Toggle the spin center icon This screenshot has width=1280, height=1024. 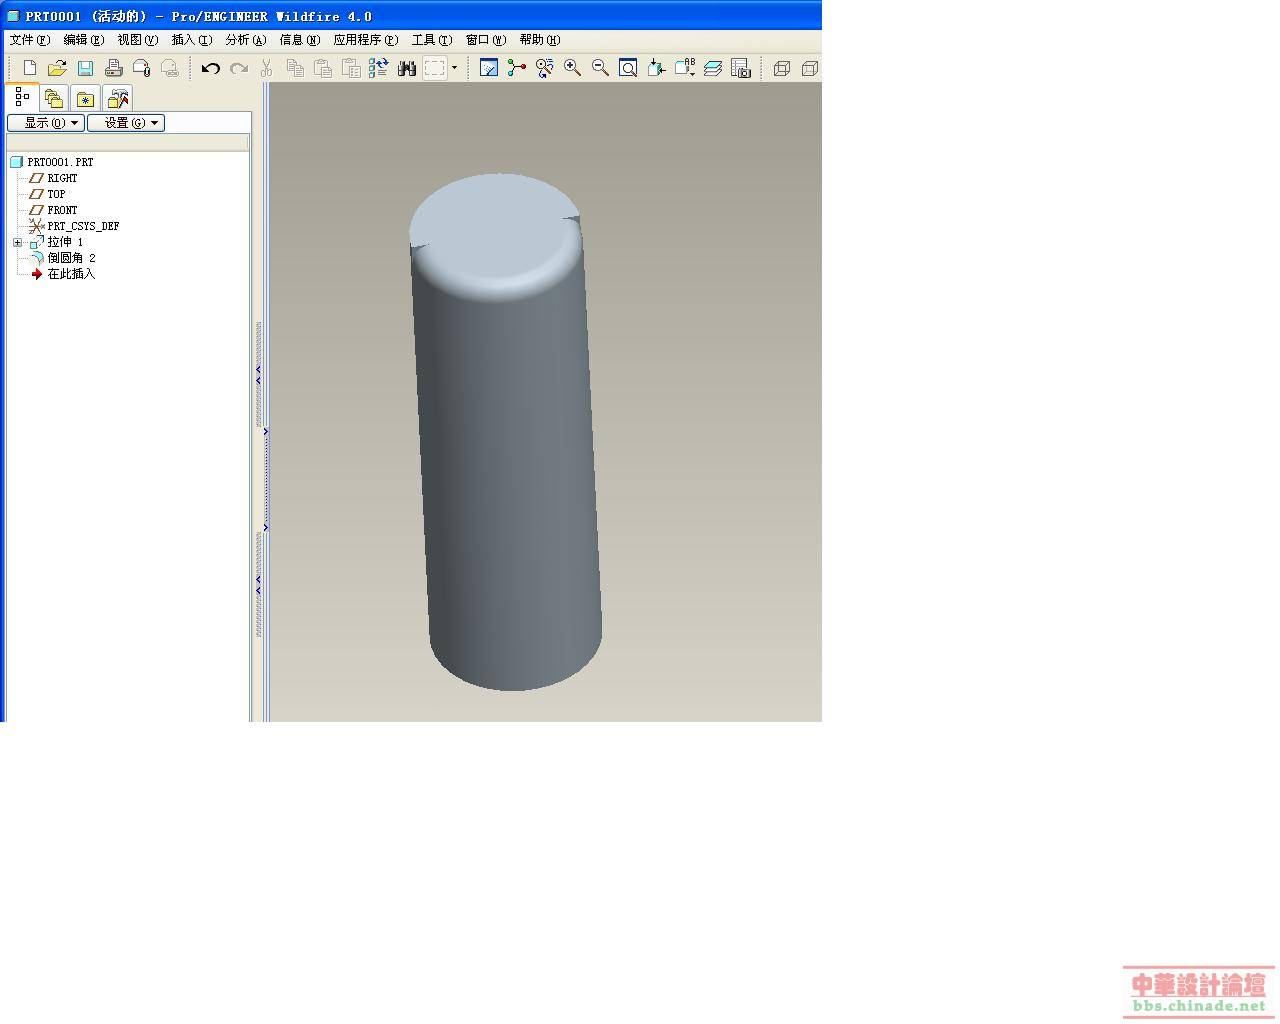point(516,68)
